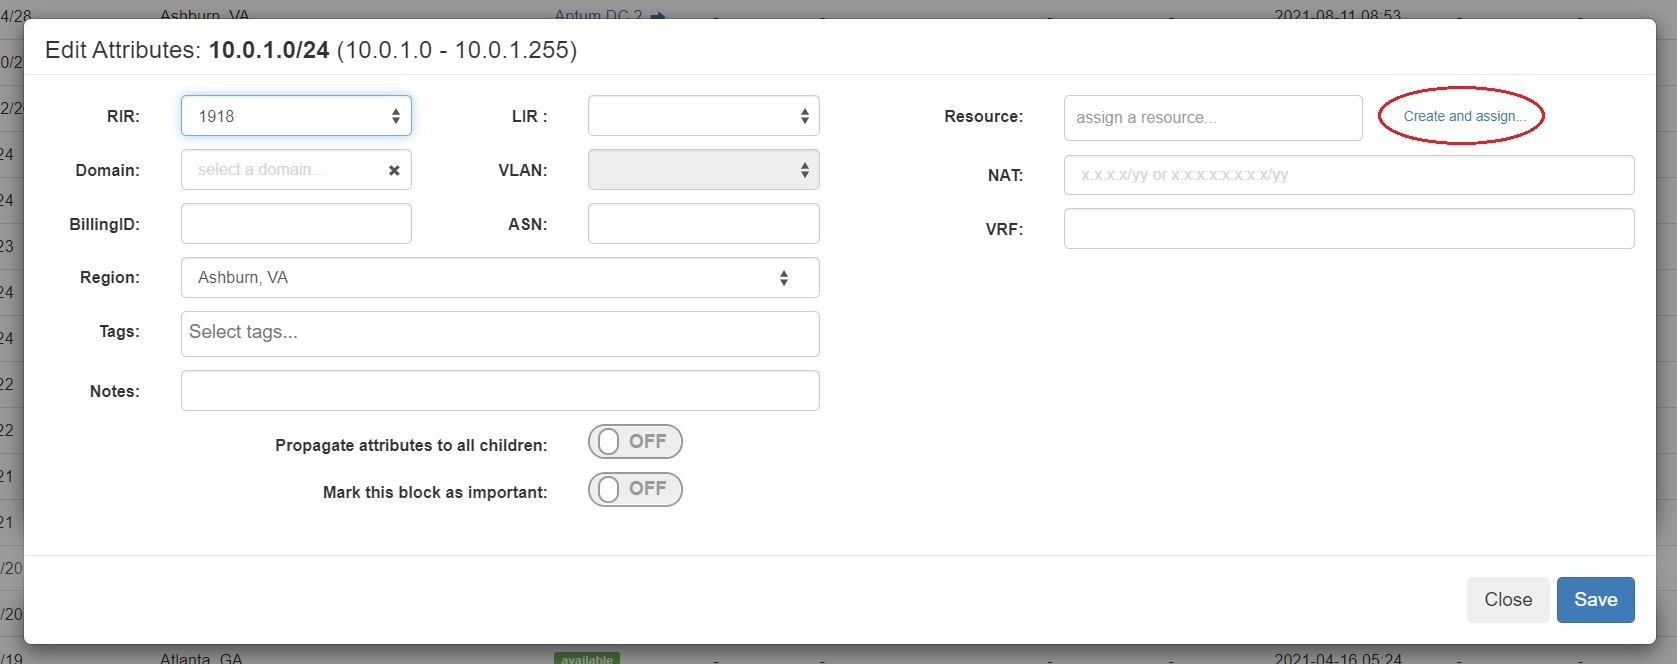1677x664 pixels.
Task: Click into the Notes text box
Action: 499,391
